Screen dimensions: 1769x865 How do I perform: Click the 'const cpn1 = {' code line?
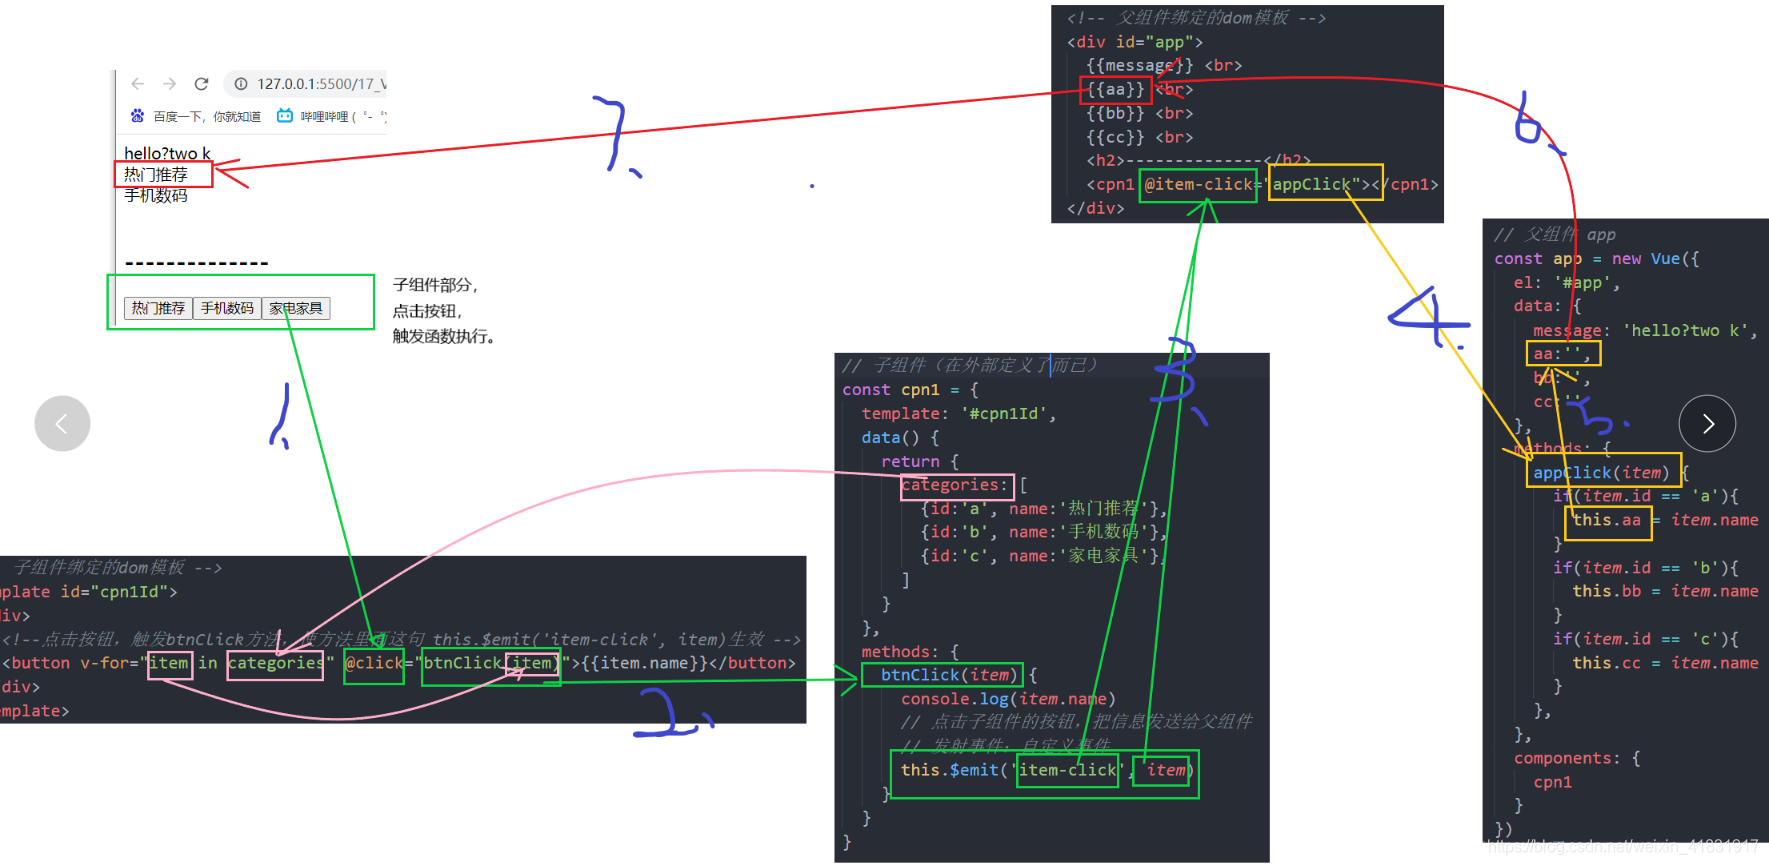tap(910, 390)
